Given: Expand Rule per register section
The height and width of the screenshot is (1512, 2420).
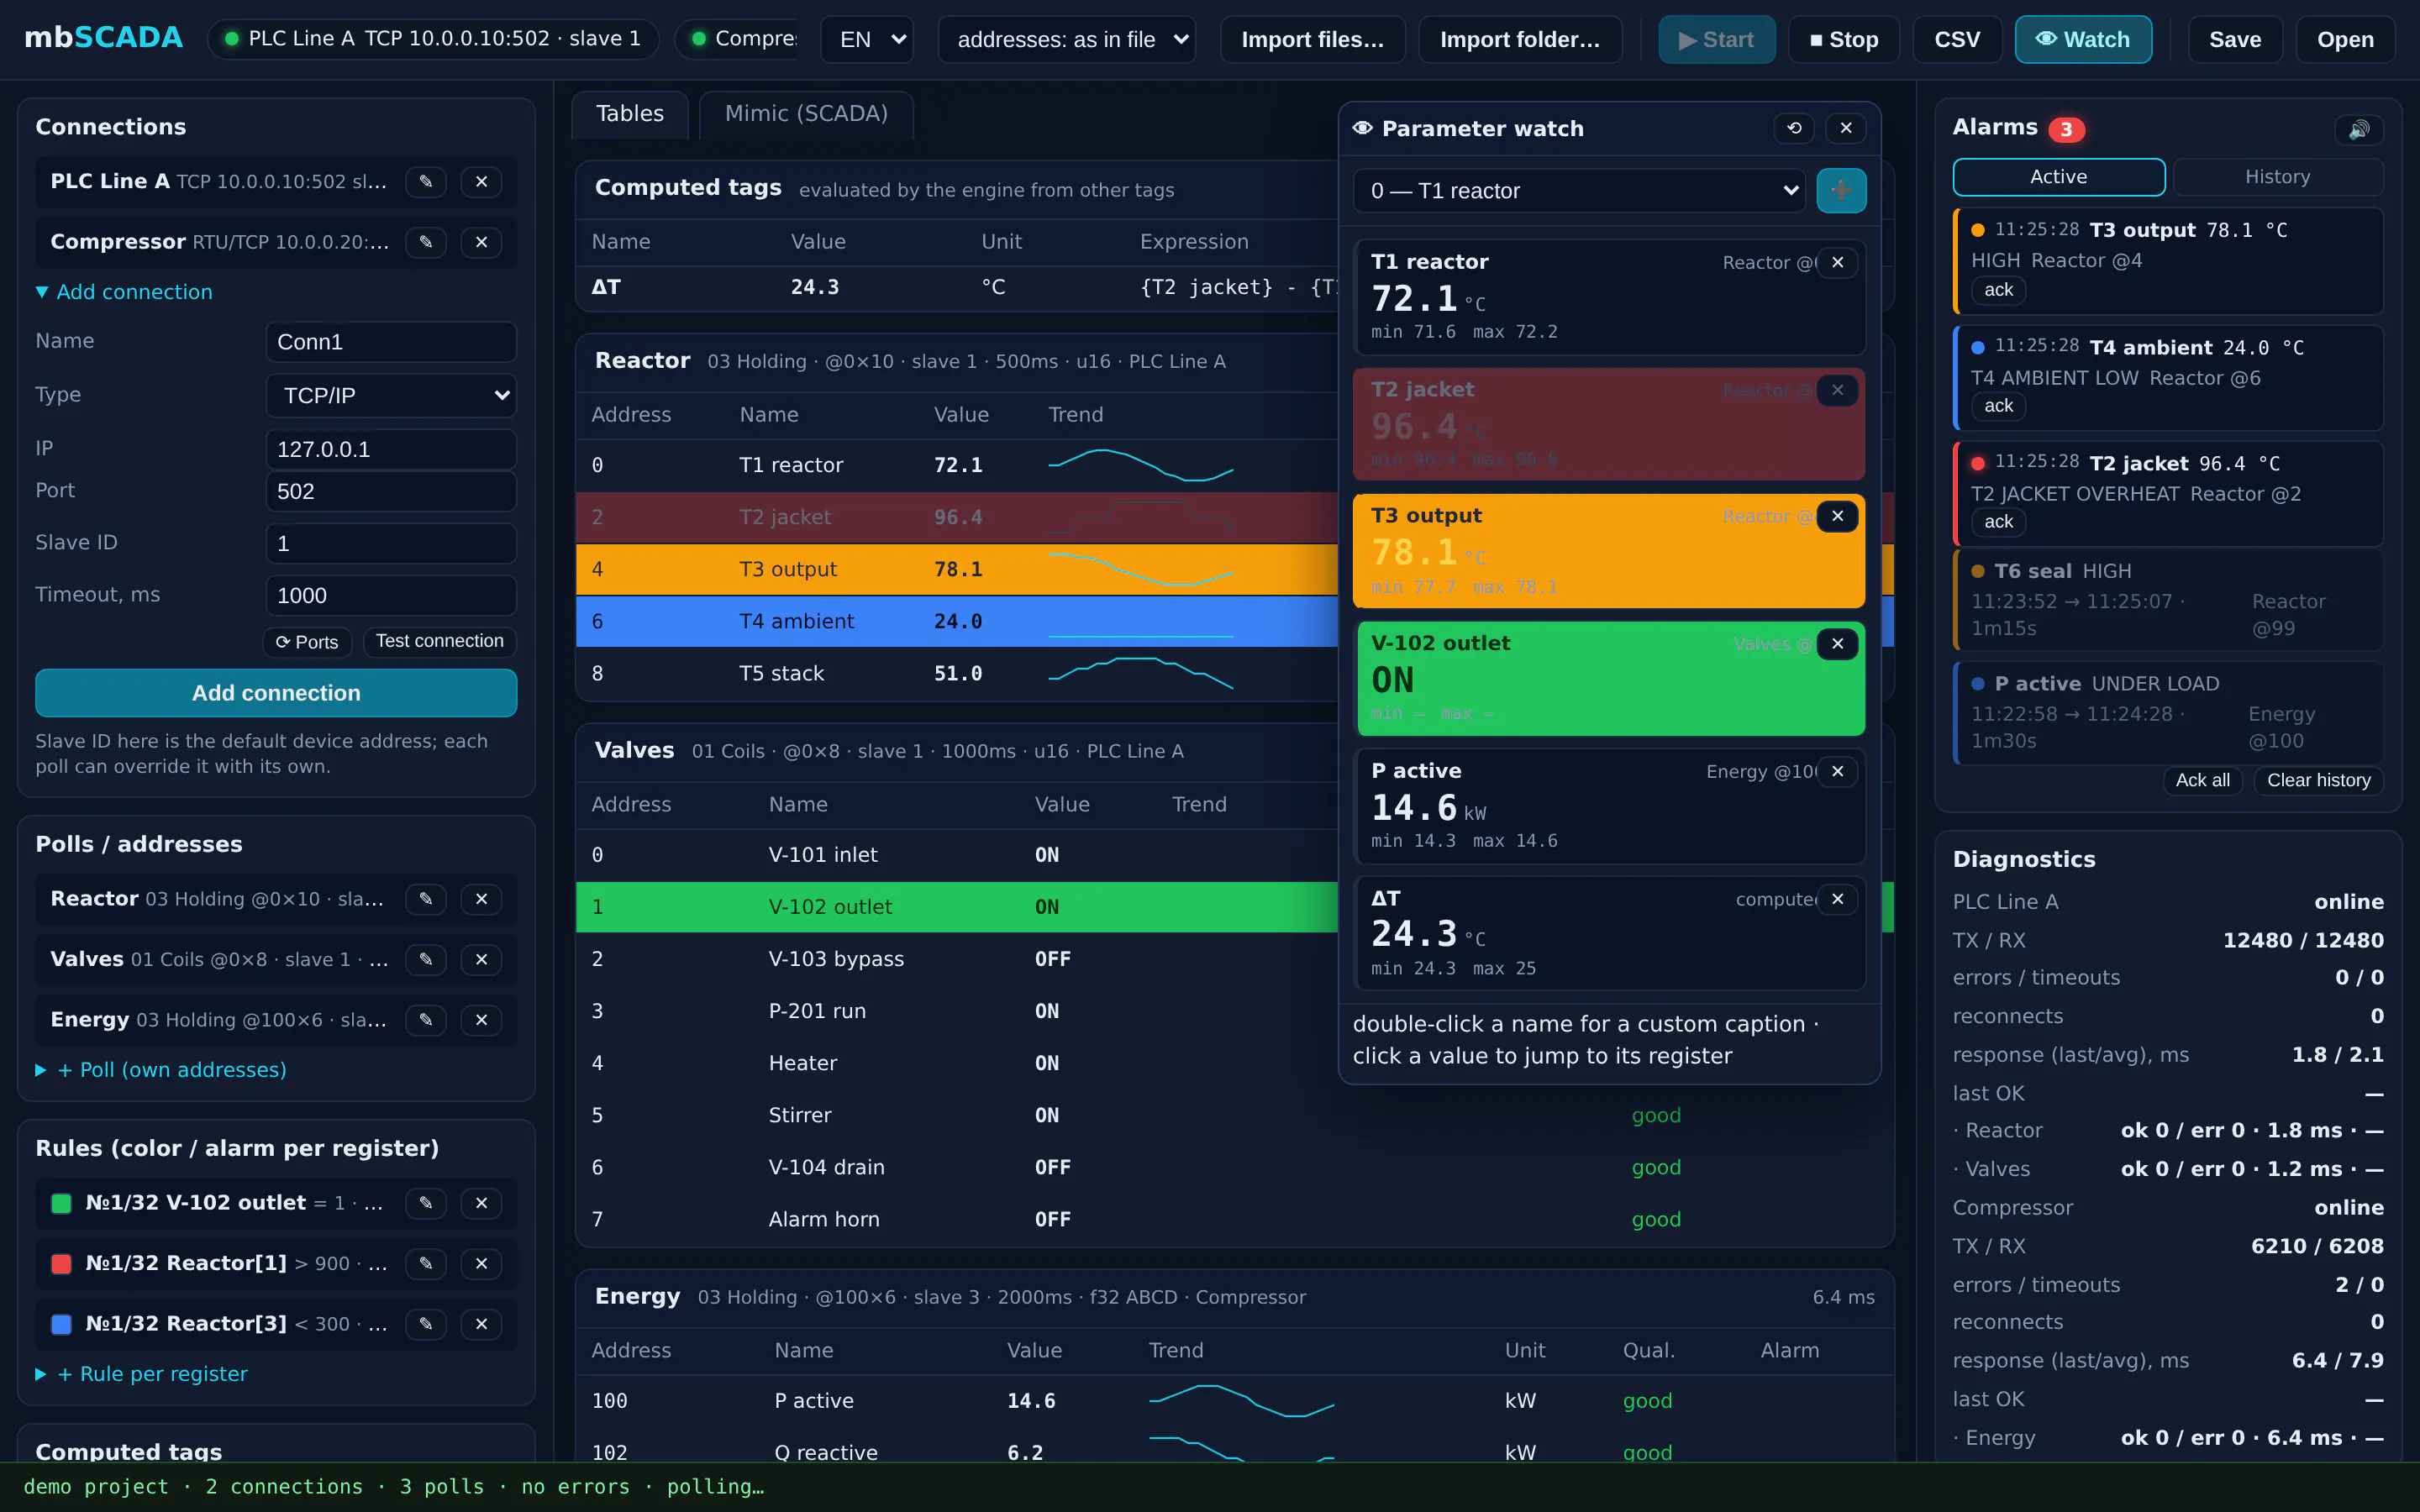Looking at the screenshot, I should (142, 1374).
